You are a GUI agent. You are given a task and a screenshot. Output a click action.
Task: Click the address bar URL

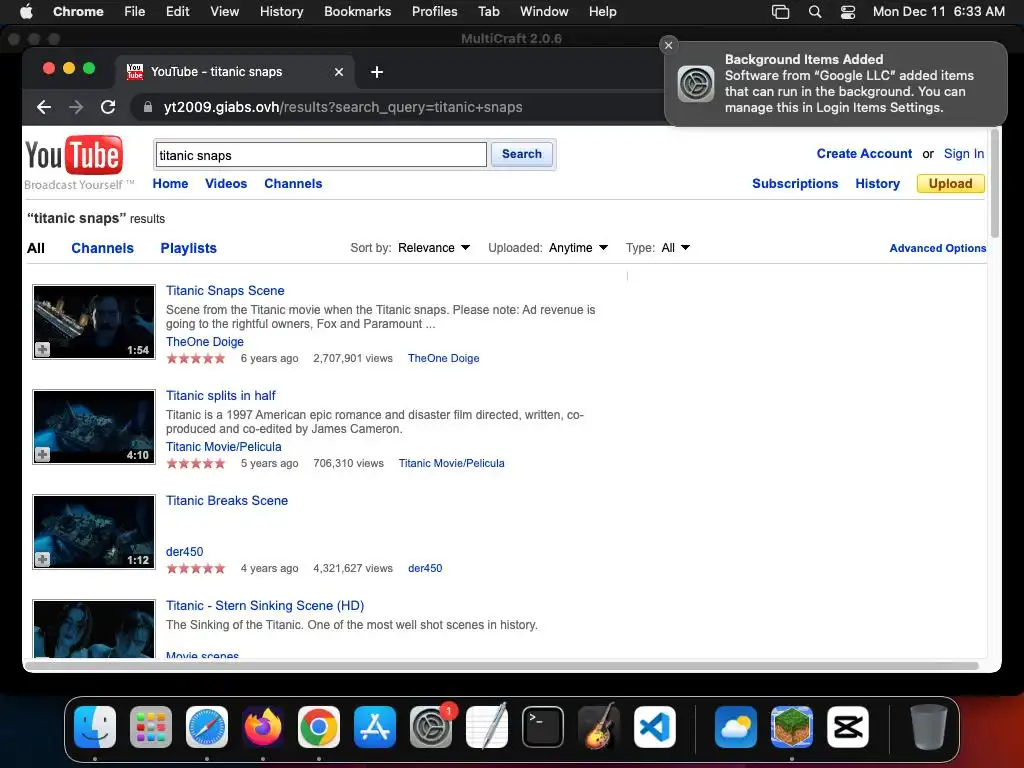click(x=343, y=107)
